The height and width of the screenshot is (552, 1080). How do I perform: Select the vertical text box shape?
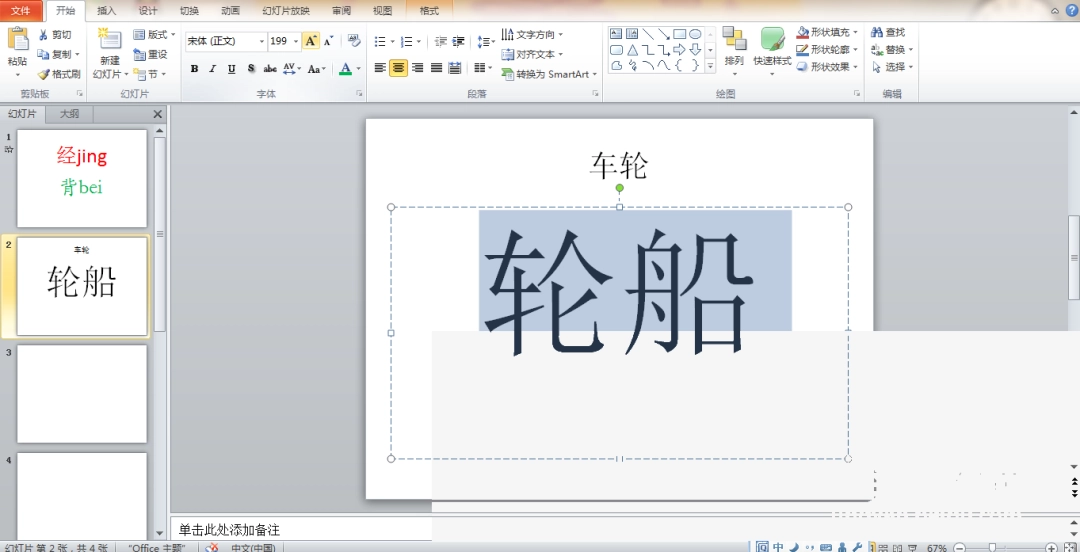point(632,34)
